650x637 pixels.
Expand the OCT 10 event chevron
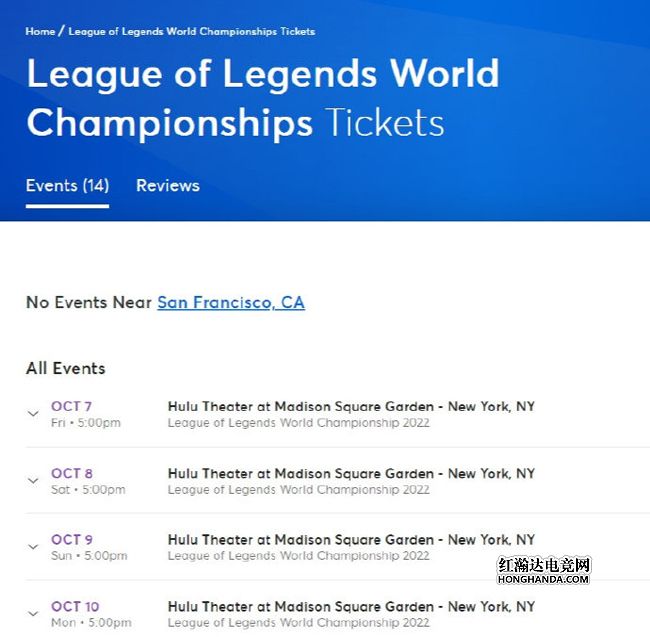(x=33, y=613)
